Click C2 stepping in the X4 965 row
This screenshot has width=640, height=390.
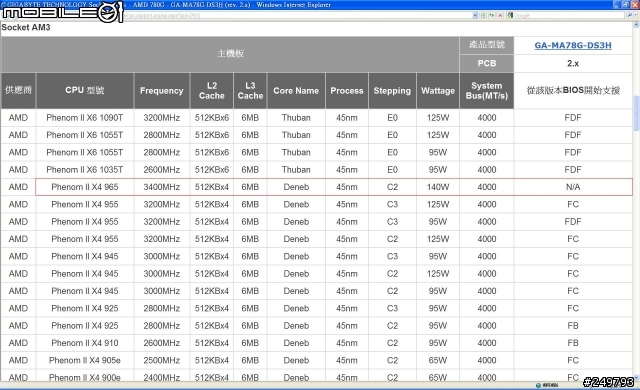(x=392, y=187)
